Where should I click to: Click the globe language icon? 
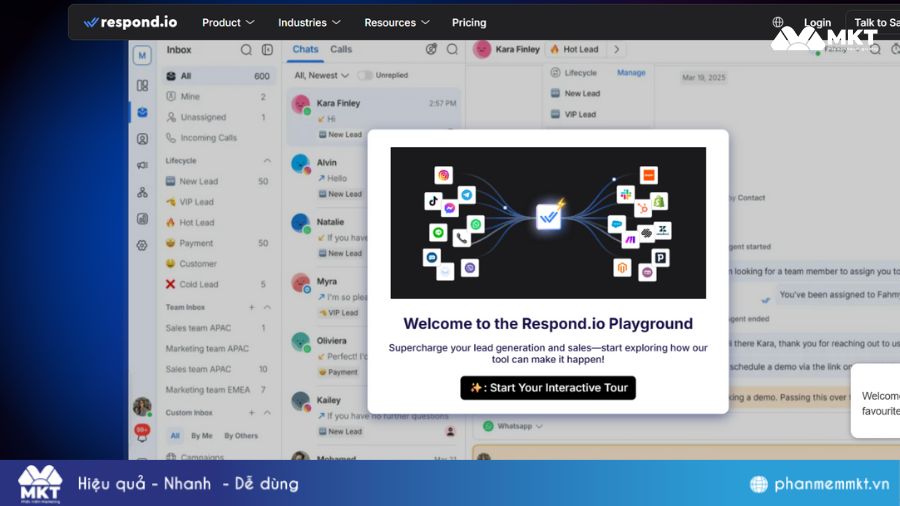pos(778,22)
